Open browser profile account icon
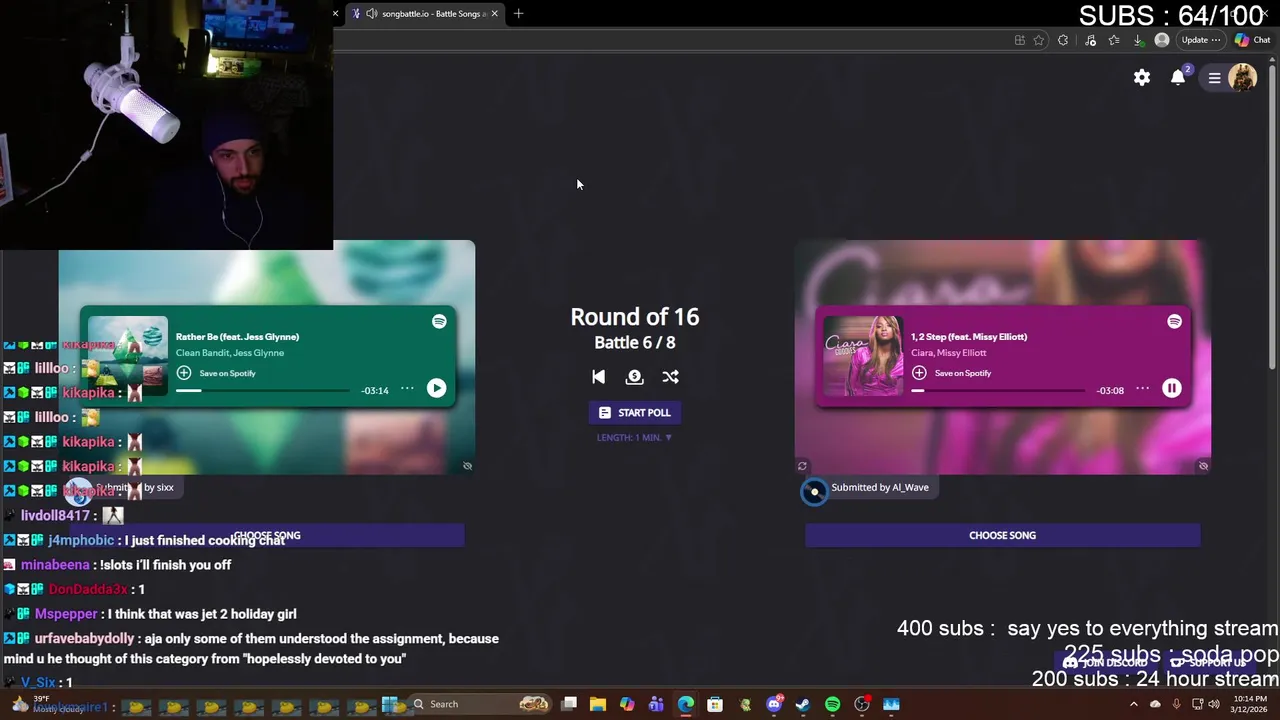The image size is (1280, 720). (x=1161, y=40)
